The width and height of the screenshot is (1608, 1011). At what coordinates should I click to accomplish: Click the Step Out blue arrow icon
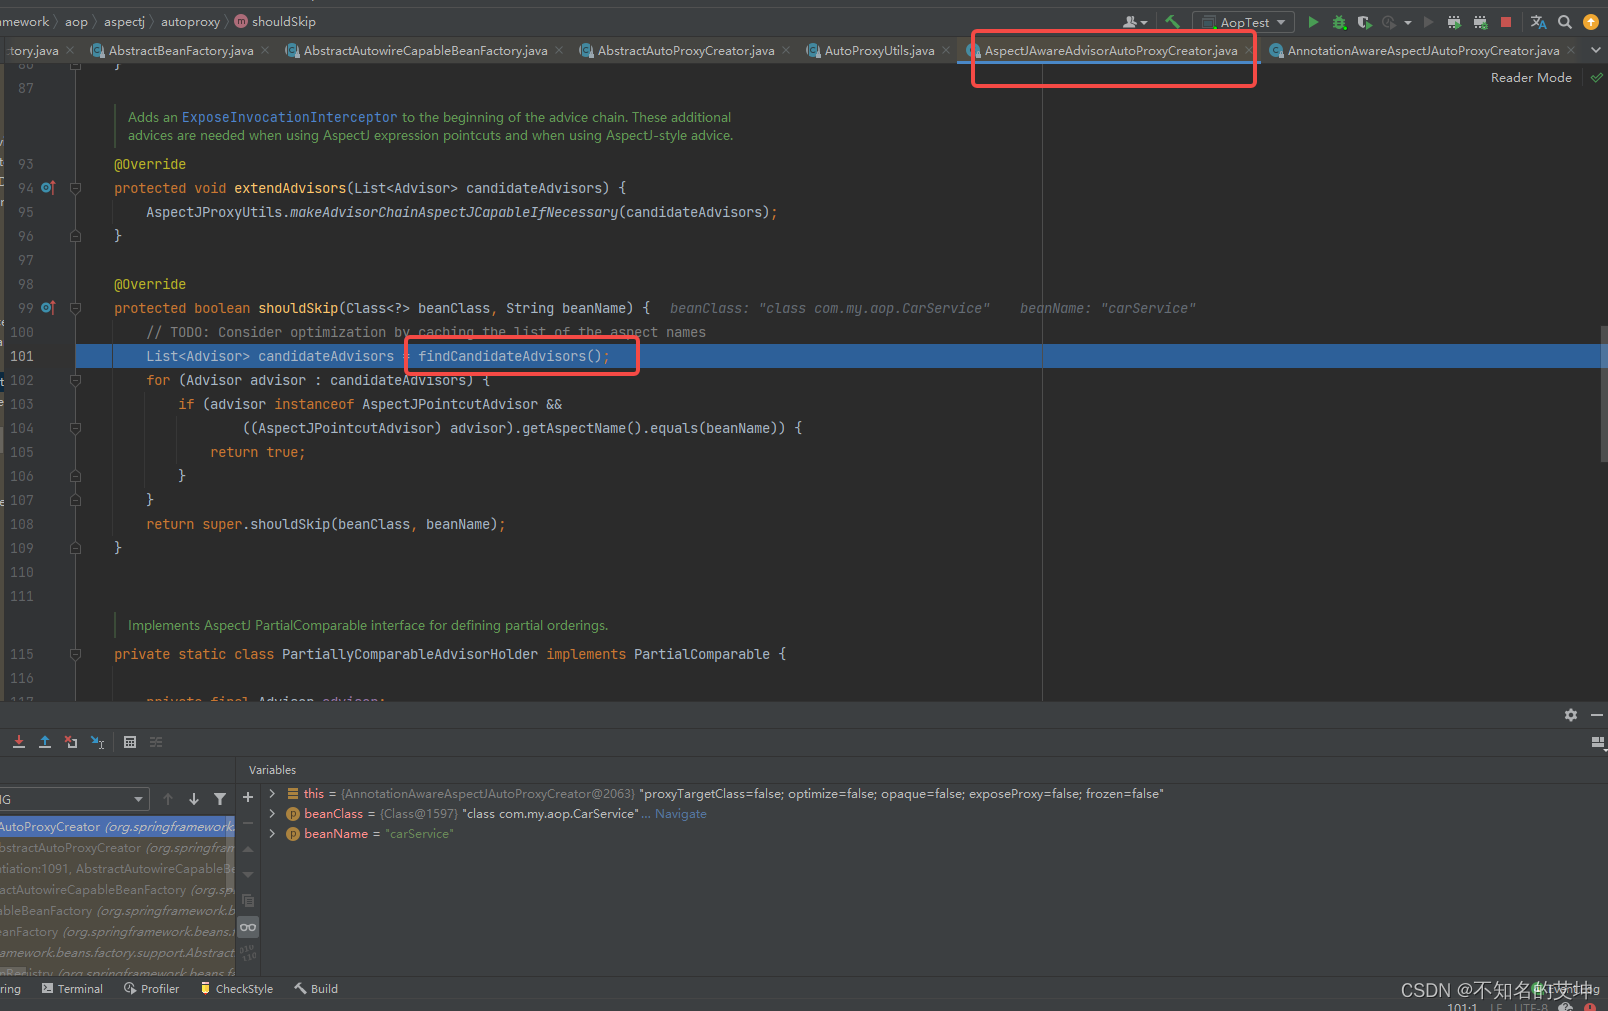tap(45, 742)
